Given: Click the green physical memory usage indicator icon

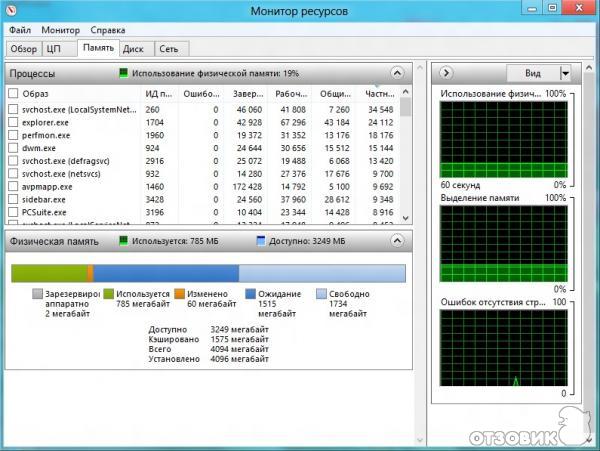Looking at the screenshot, I should (124, 73).
